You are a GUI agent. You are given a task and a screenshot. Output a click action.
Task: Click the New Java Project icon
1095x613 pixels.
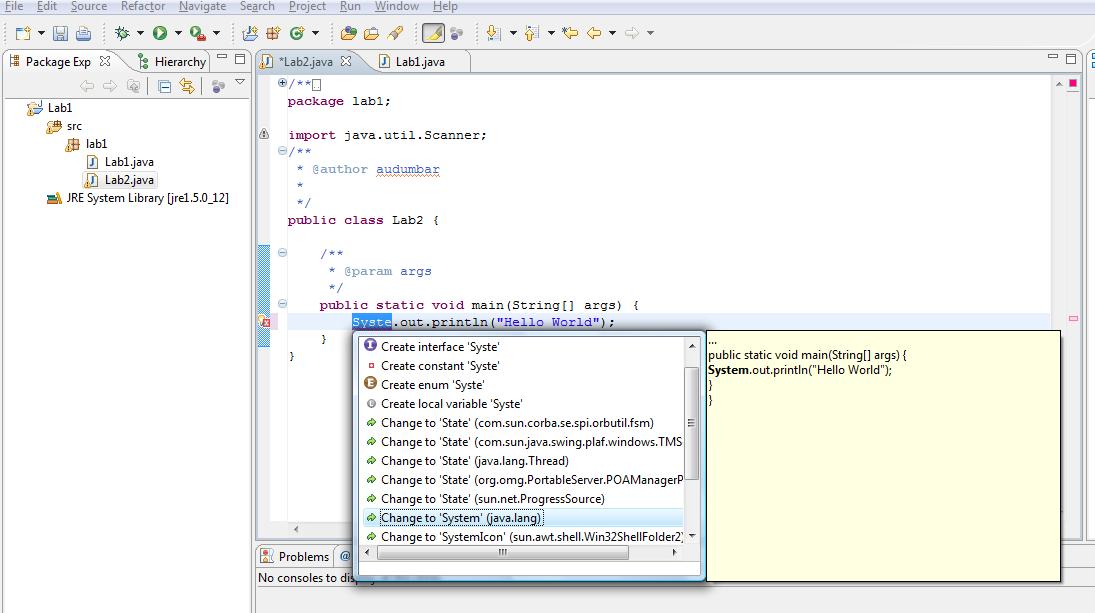coord(249,33)
